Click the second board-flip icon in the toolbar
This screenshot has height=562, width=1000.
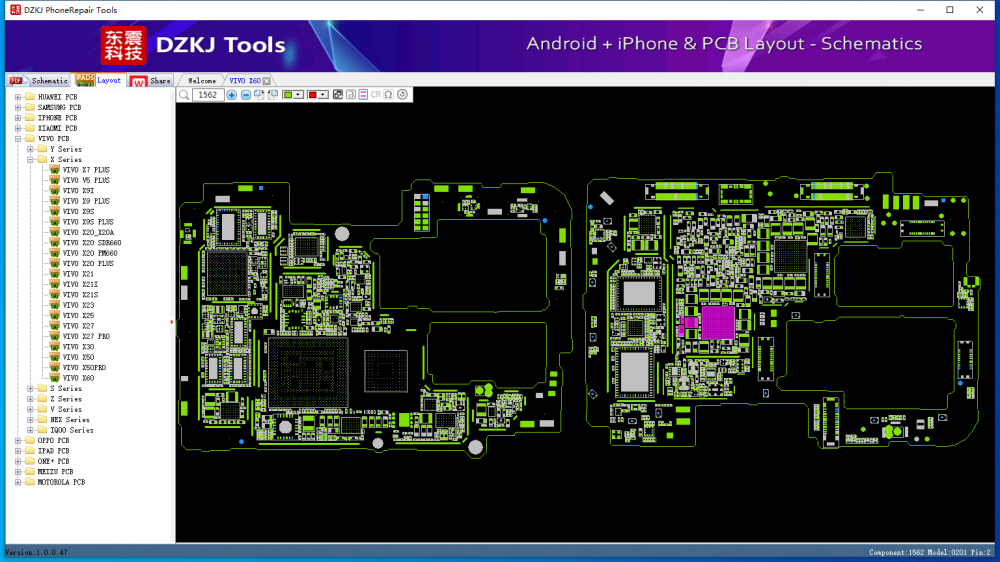point(273,95)
